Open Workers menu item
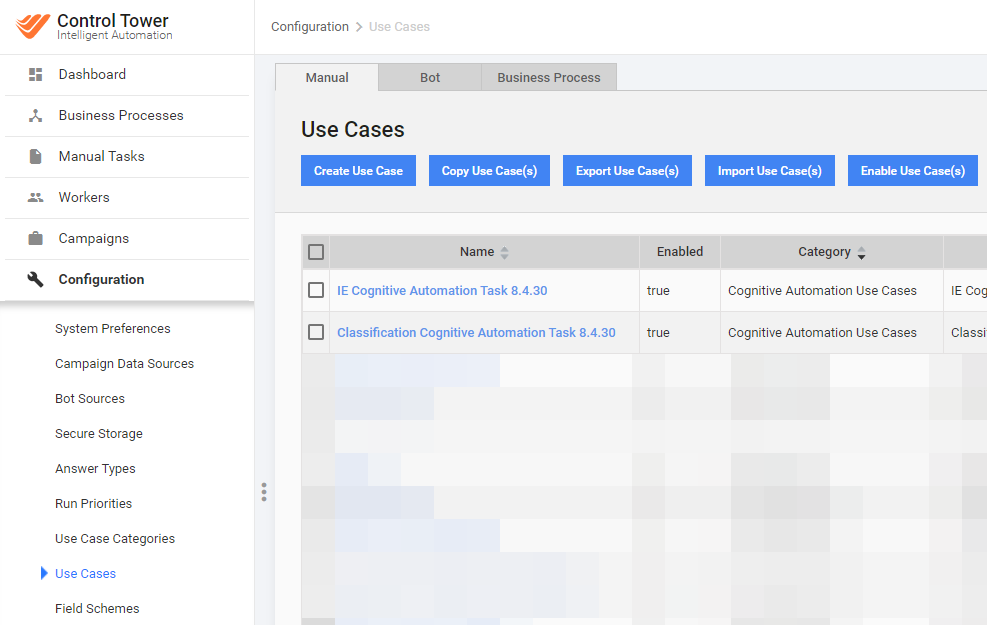 84,198
